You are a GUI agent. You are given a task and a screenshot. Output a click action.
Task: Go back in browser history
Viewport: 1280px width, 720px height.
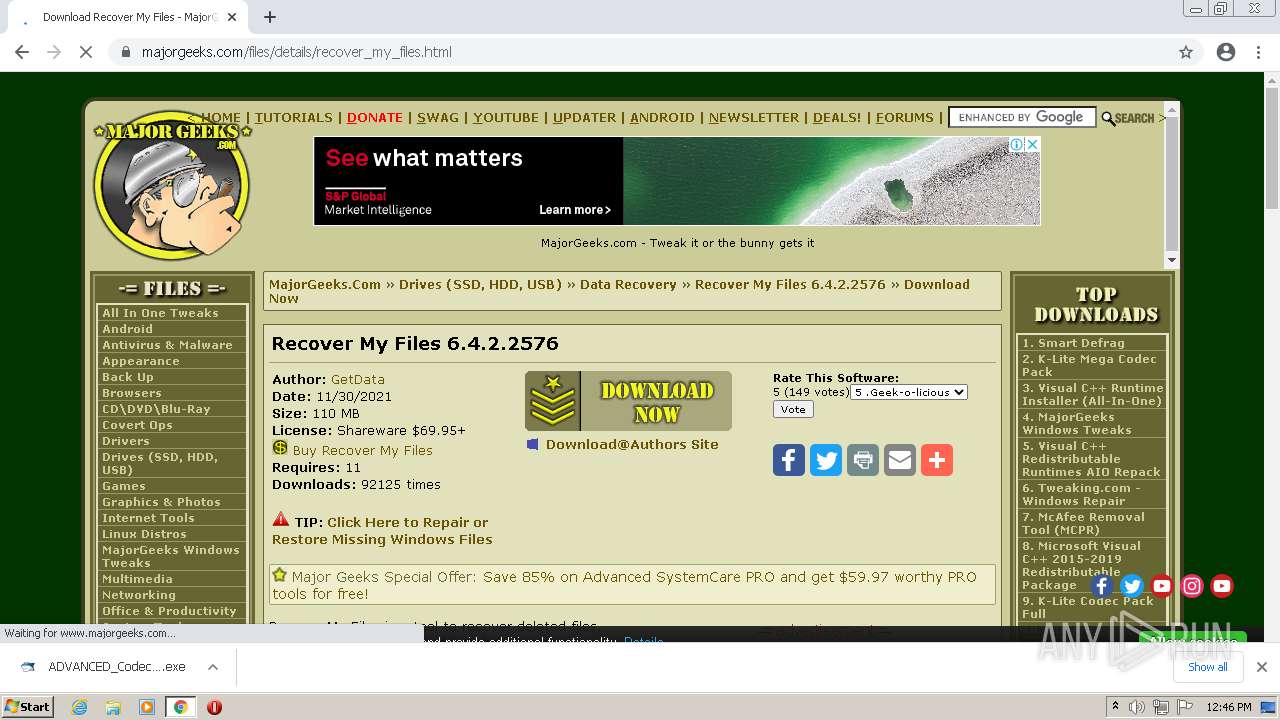tap(22, 52)
